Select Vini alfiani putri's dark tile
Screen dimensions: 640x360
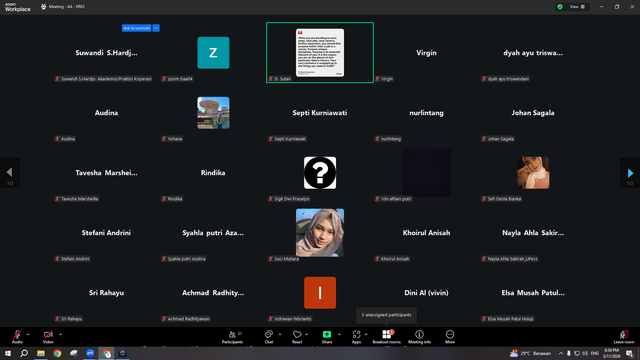point(427,173)
